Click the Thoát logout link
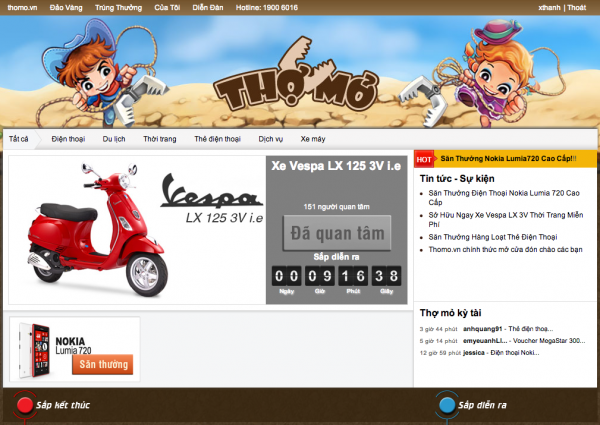 (577, 6)
